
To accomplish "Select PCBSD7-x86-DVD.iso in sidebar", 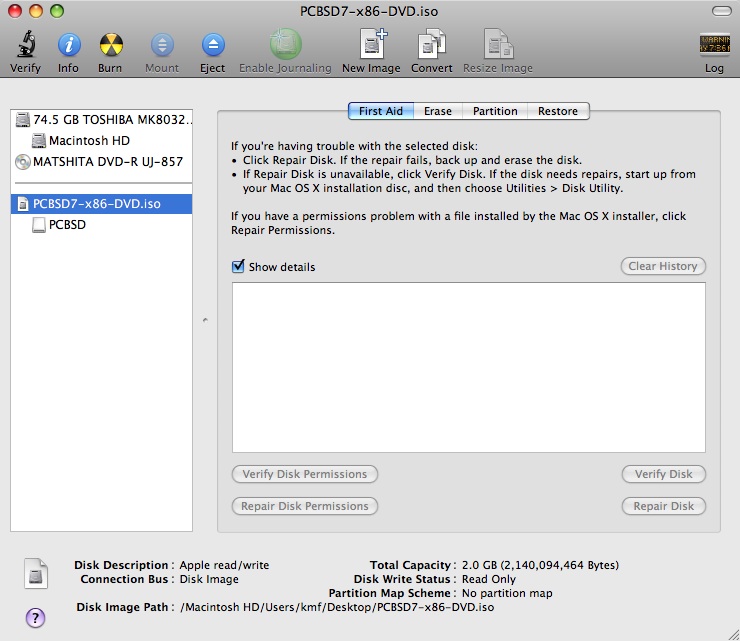I will 101,204.
